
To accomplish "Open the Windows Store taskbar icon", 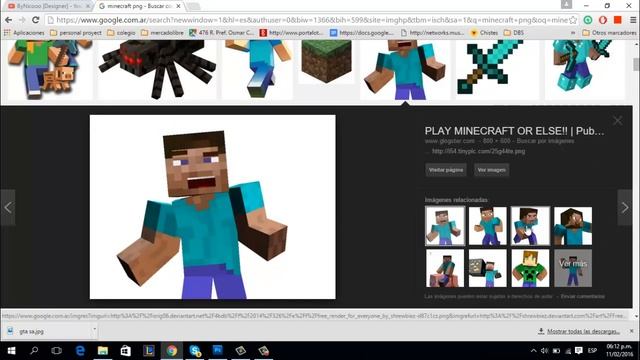I will (126, 351).
